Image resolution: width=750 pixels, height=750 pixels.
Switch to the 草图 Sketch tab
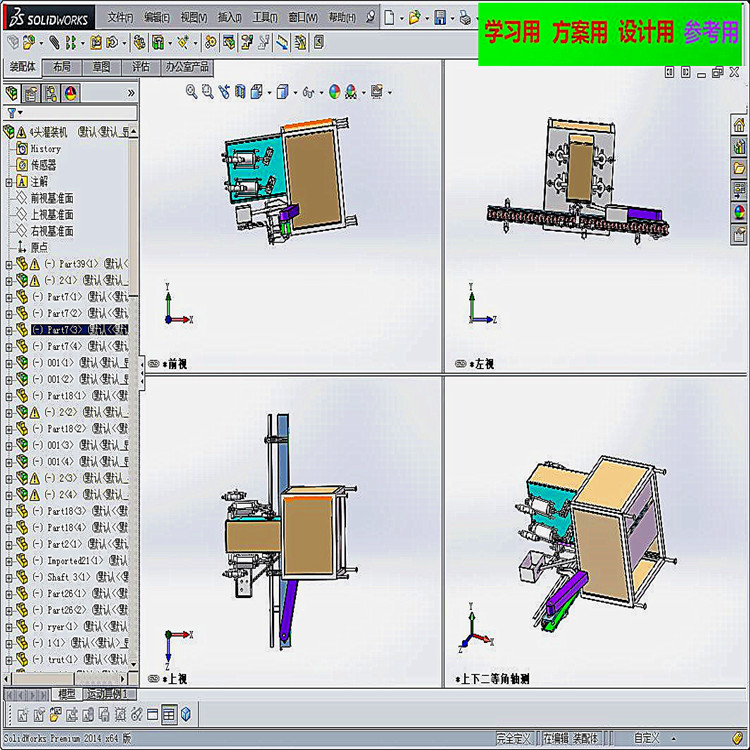[x=101, y=67]
